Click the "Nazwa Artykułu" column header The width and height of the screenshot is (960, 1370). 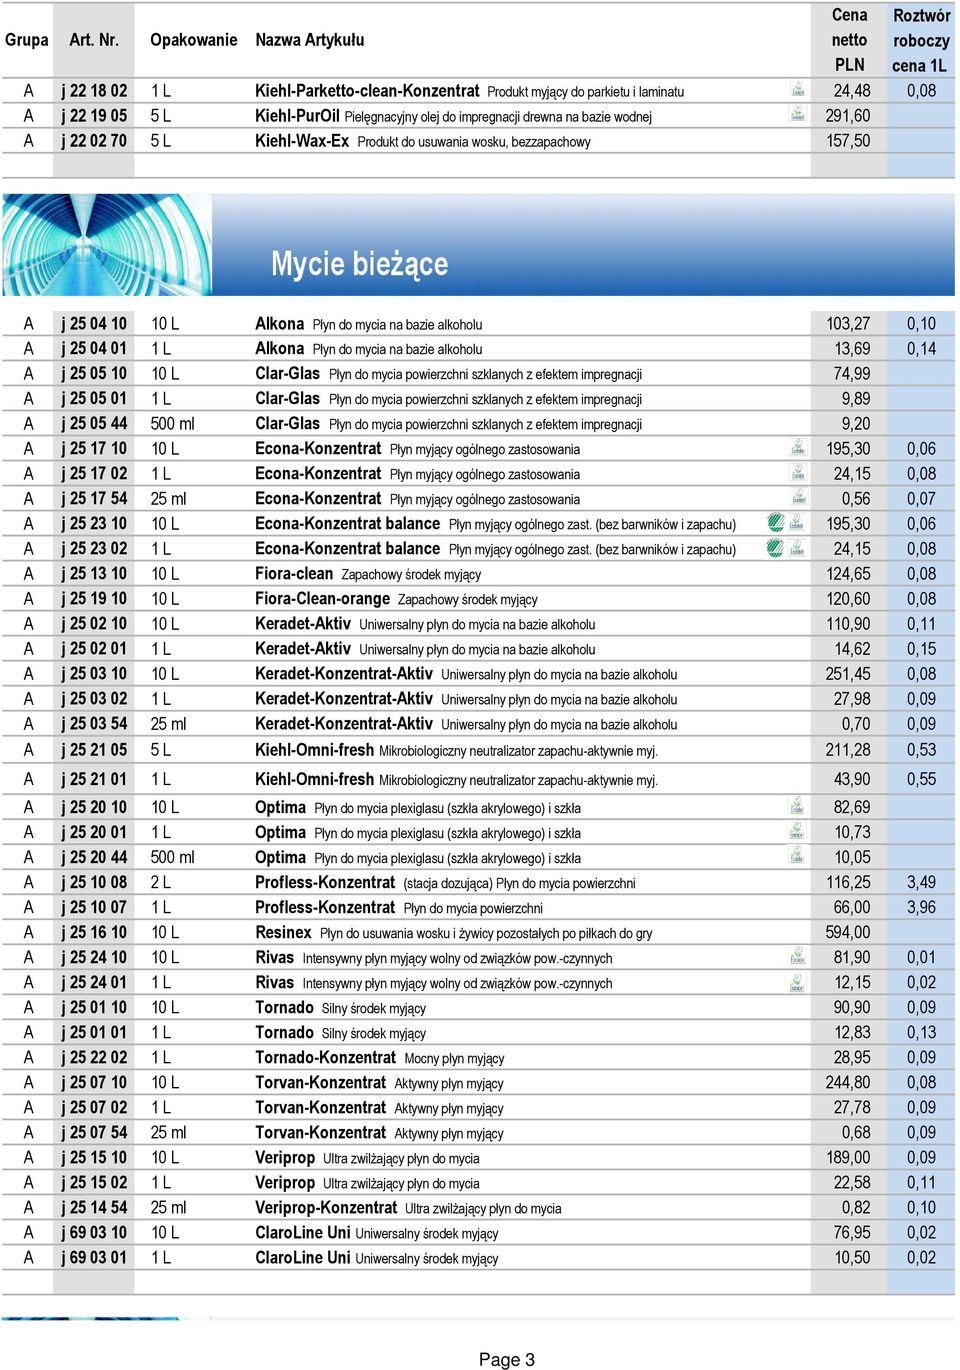pos(310,40)
